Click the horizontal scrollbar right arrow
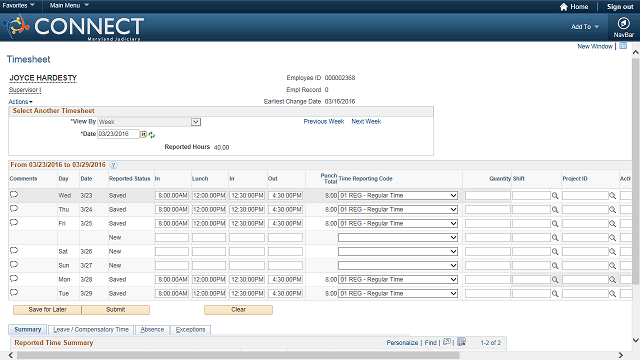 pyautogui.click(x=620, y=355)
